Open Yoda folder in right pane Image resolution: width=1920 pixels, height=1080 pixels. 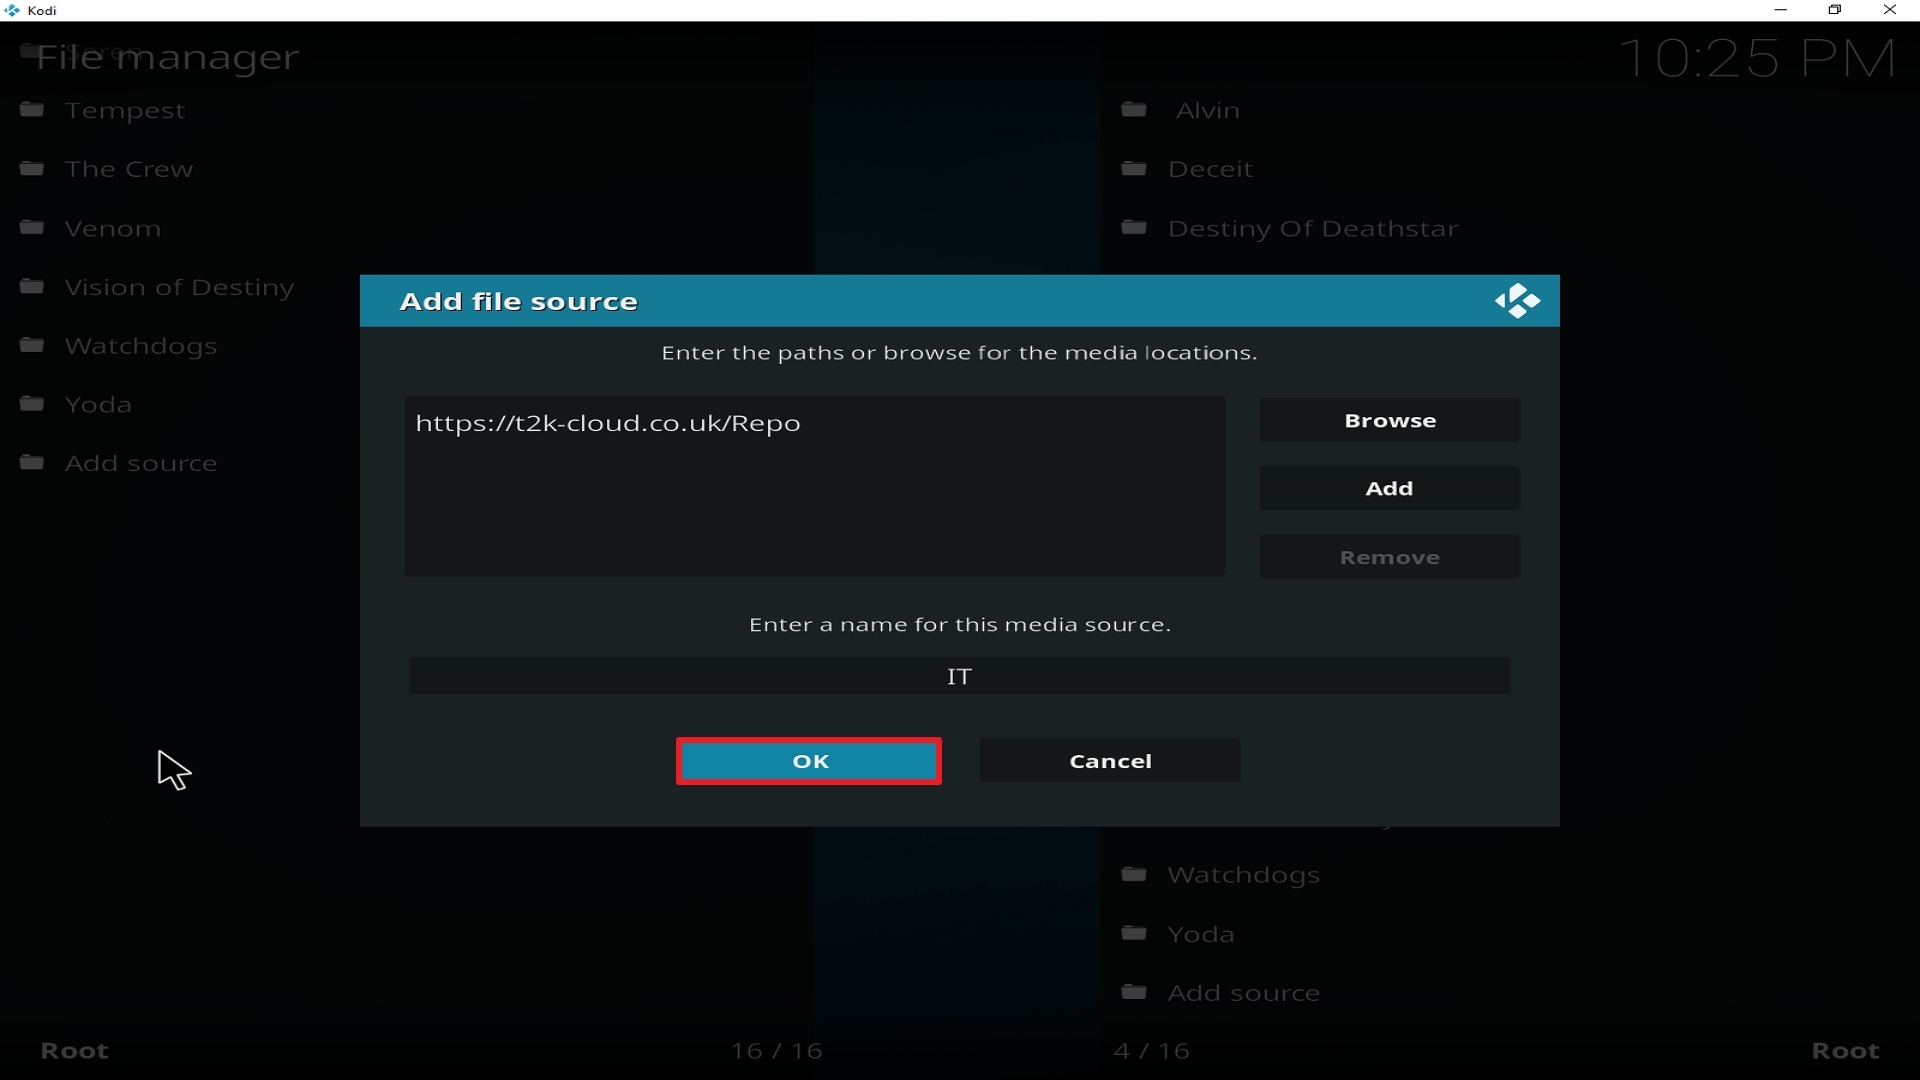[1201, 935]
